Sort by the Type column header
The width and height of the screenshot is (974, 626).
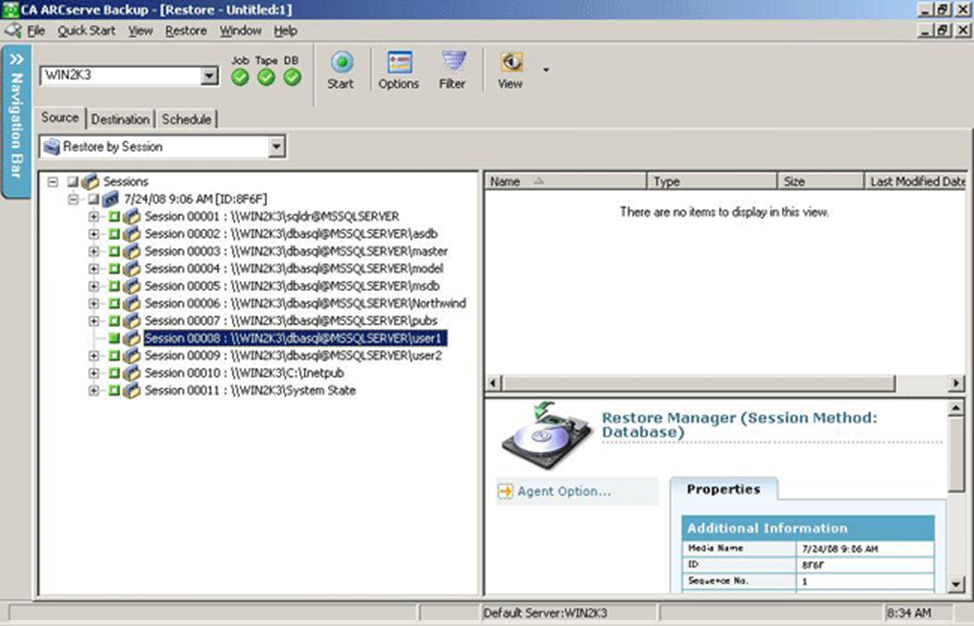pos(712,181)
